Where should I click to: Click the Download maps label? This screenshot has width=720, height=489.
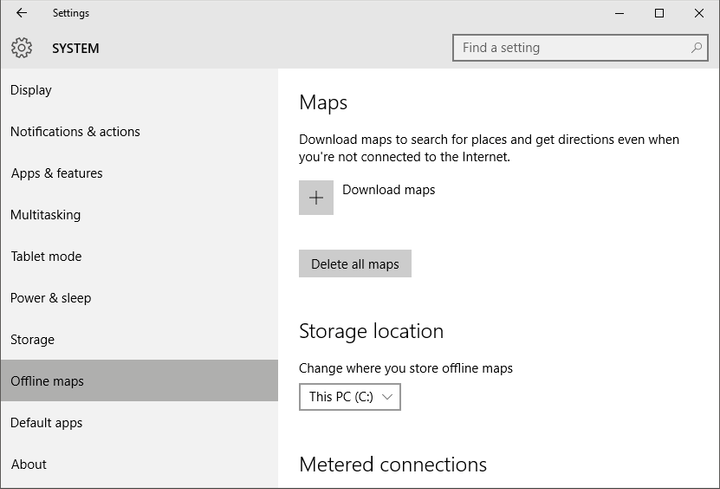tap(388, 190)
